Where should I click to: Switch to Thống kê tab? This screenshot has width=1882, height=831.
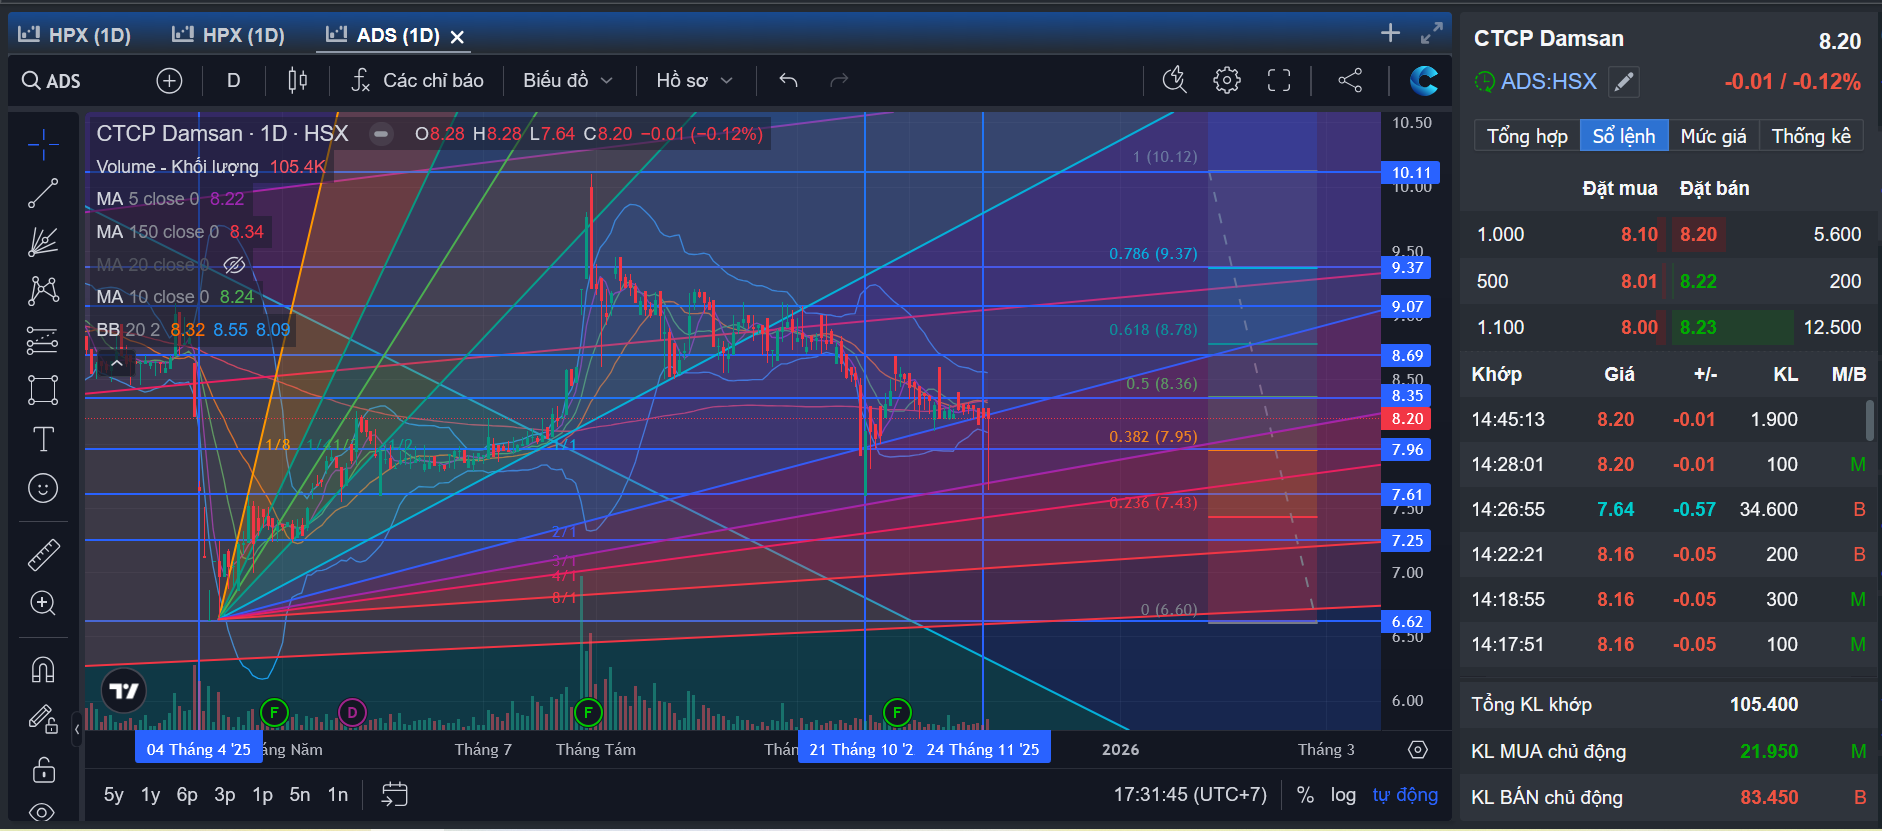click(1811, 136)
